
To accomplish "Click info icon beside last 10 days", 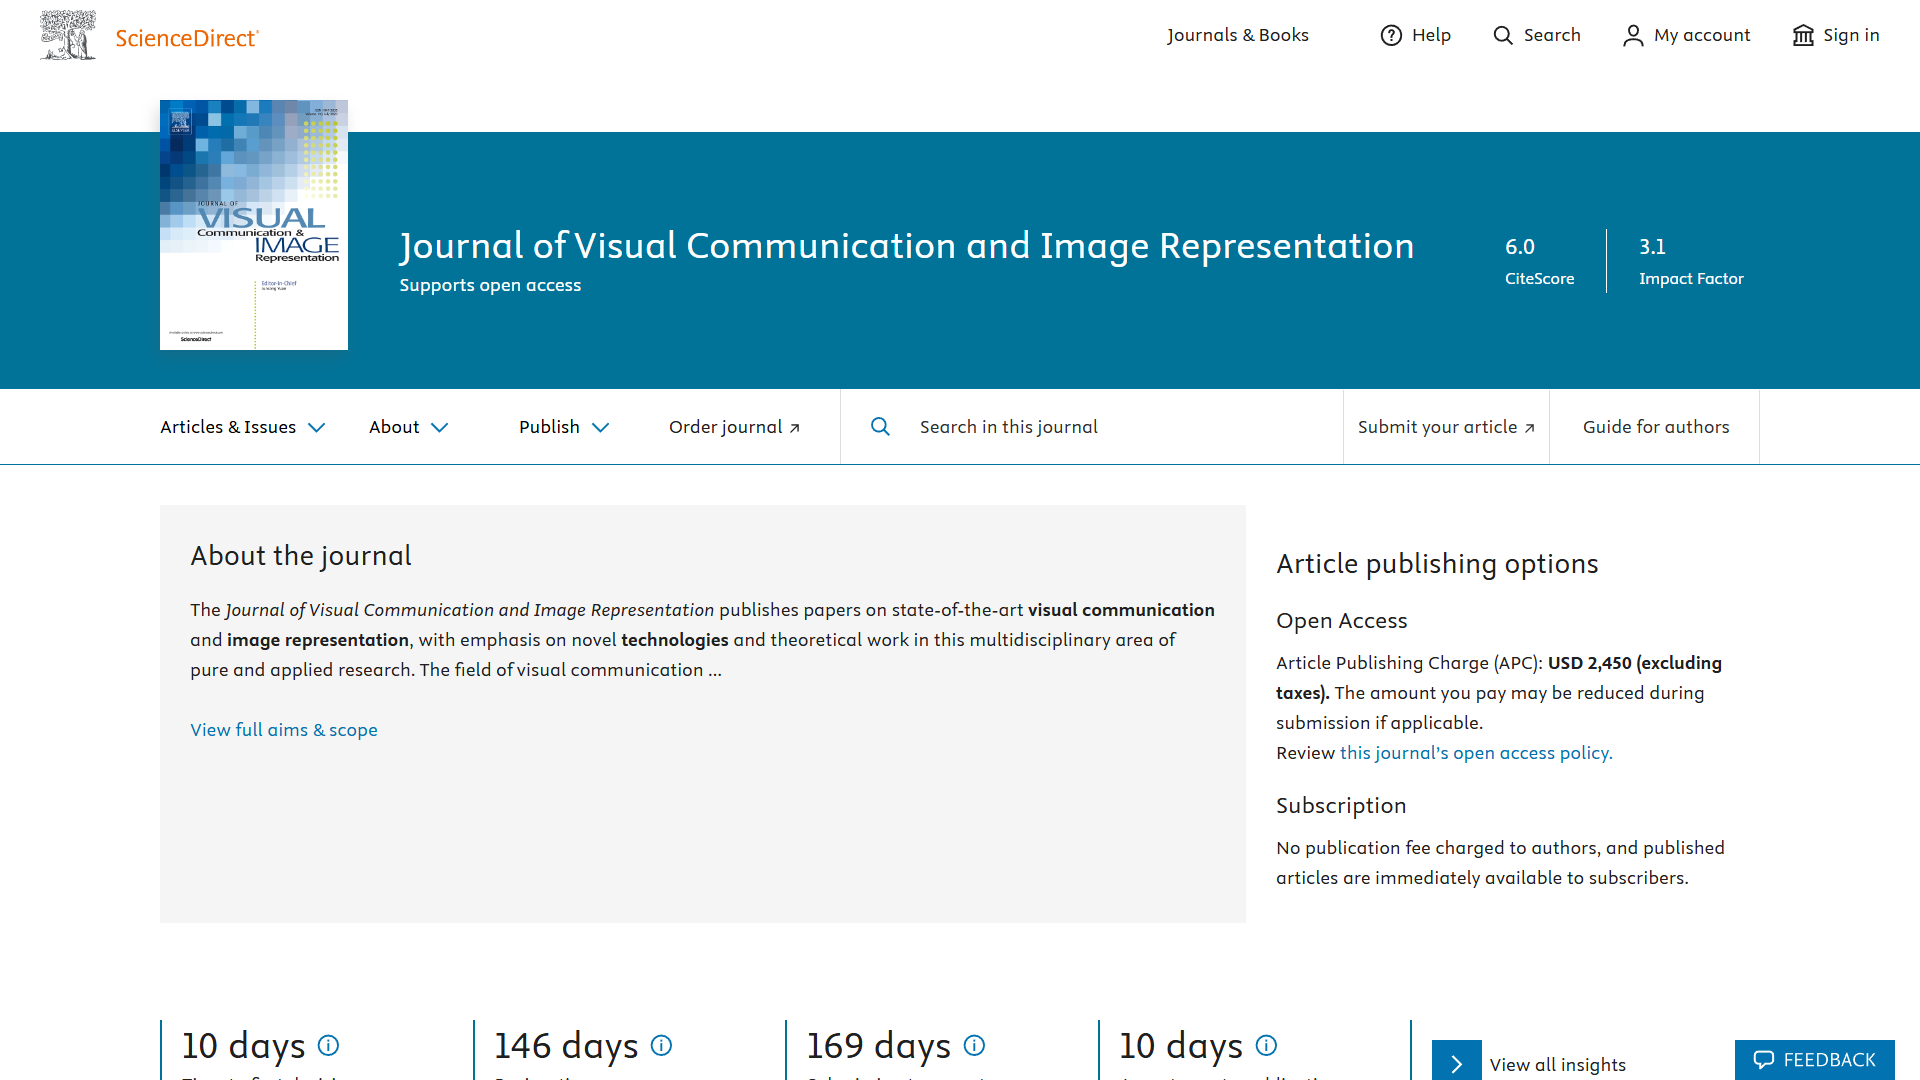I will tap(1266, 1045).
